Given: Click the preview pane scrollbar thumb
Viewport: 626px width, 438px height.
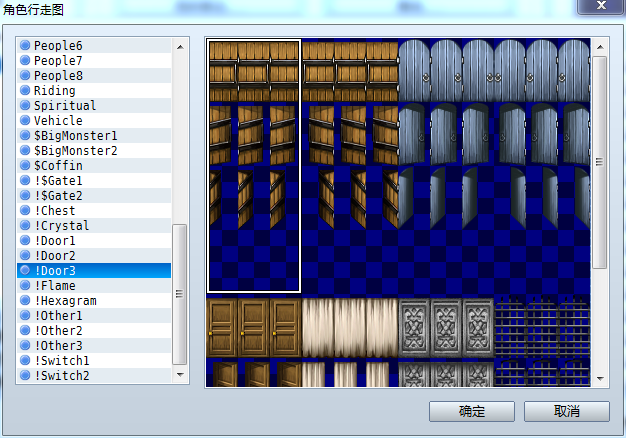Looking at the screenshot, I should [x=600, y=162].
